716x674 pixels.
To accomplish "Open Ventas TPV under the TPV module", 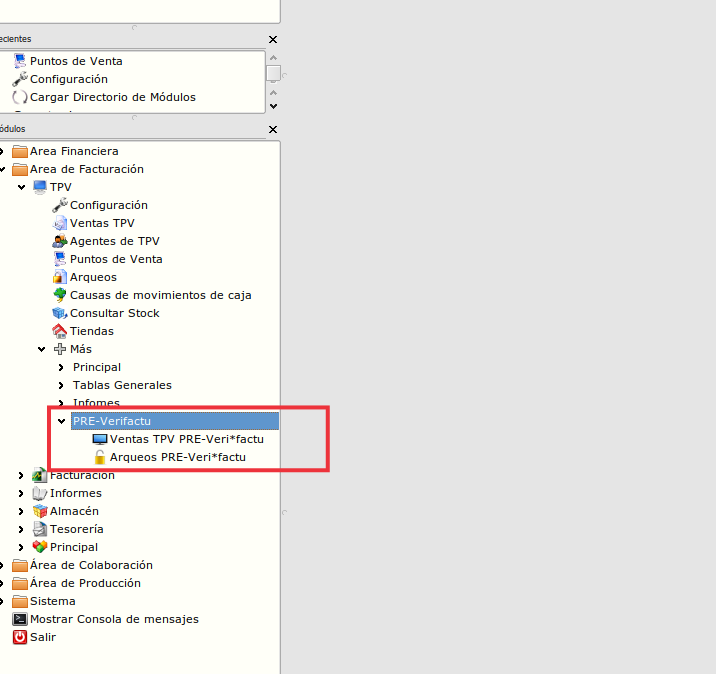I will pos(101,223).
